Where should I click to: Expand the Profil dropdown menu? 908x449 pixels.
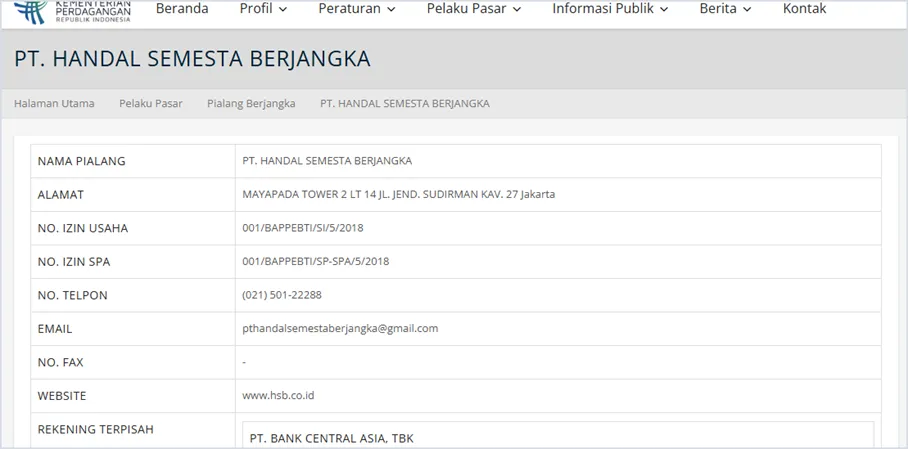pos(263,9)
